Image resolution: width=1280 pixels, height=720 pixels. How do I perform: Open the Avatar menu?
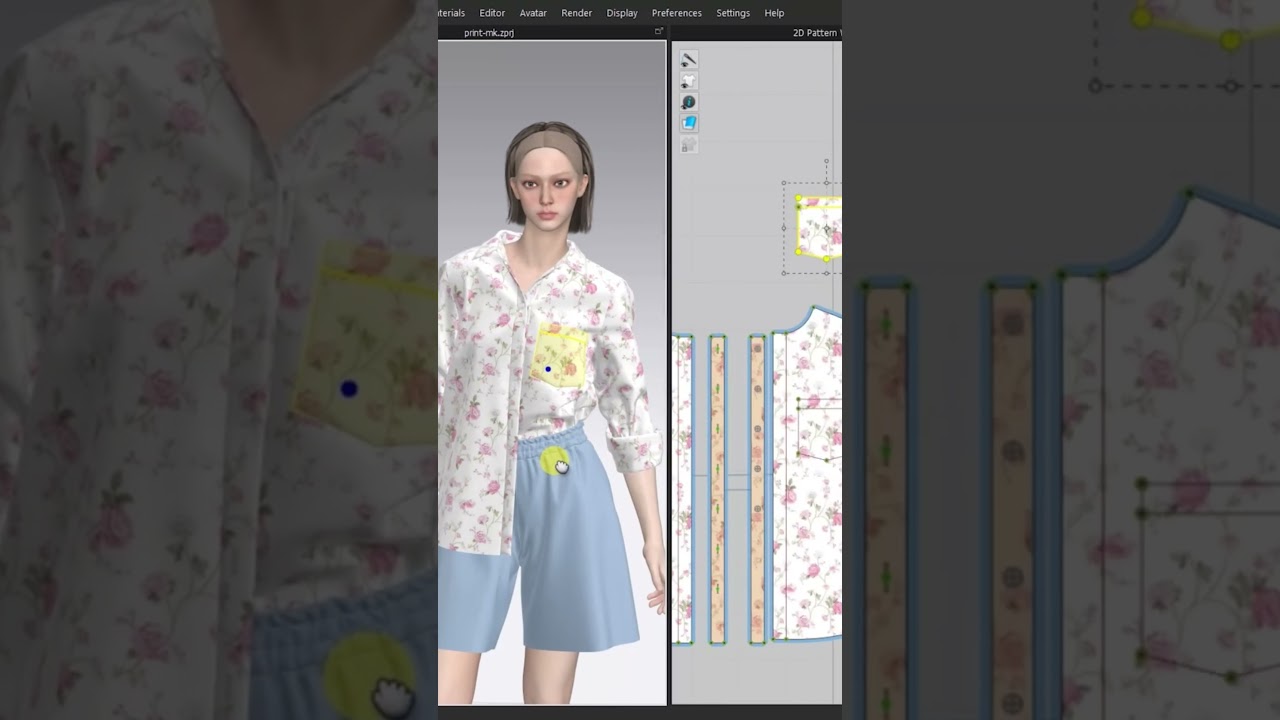(533, 13)
